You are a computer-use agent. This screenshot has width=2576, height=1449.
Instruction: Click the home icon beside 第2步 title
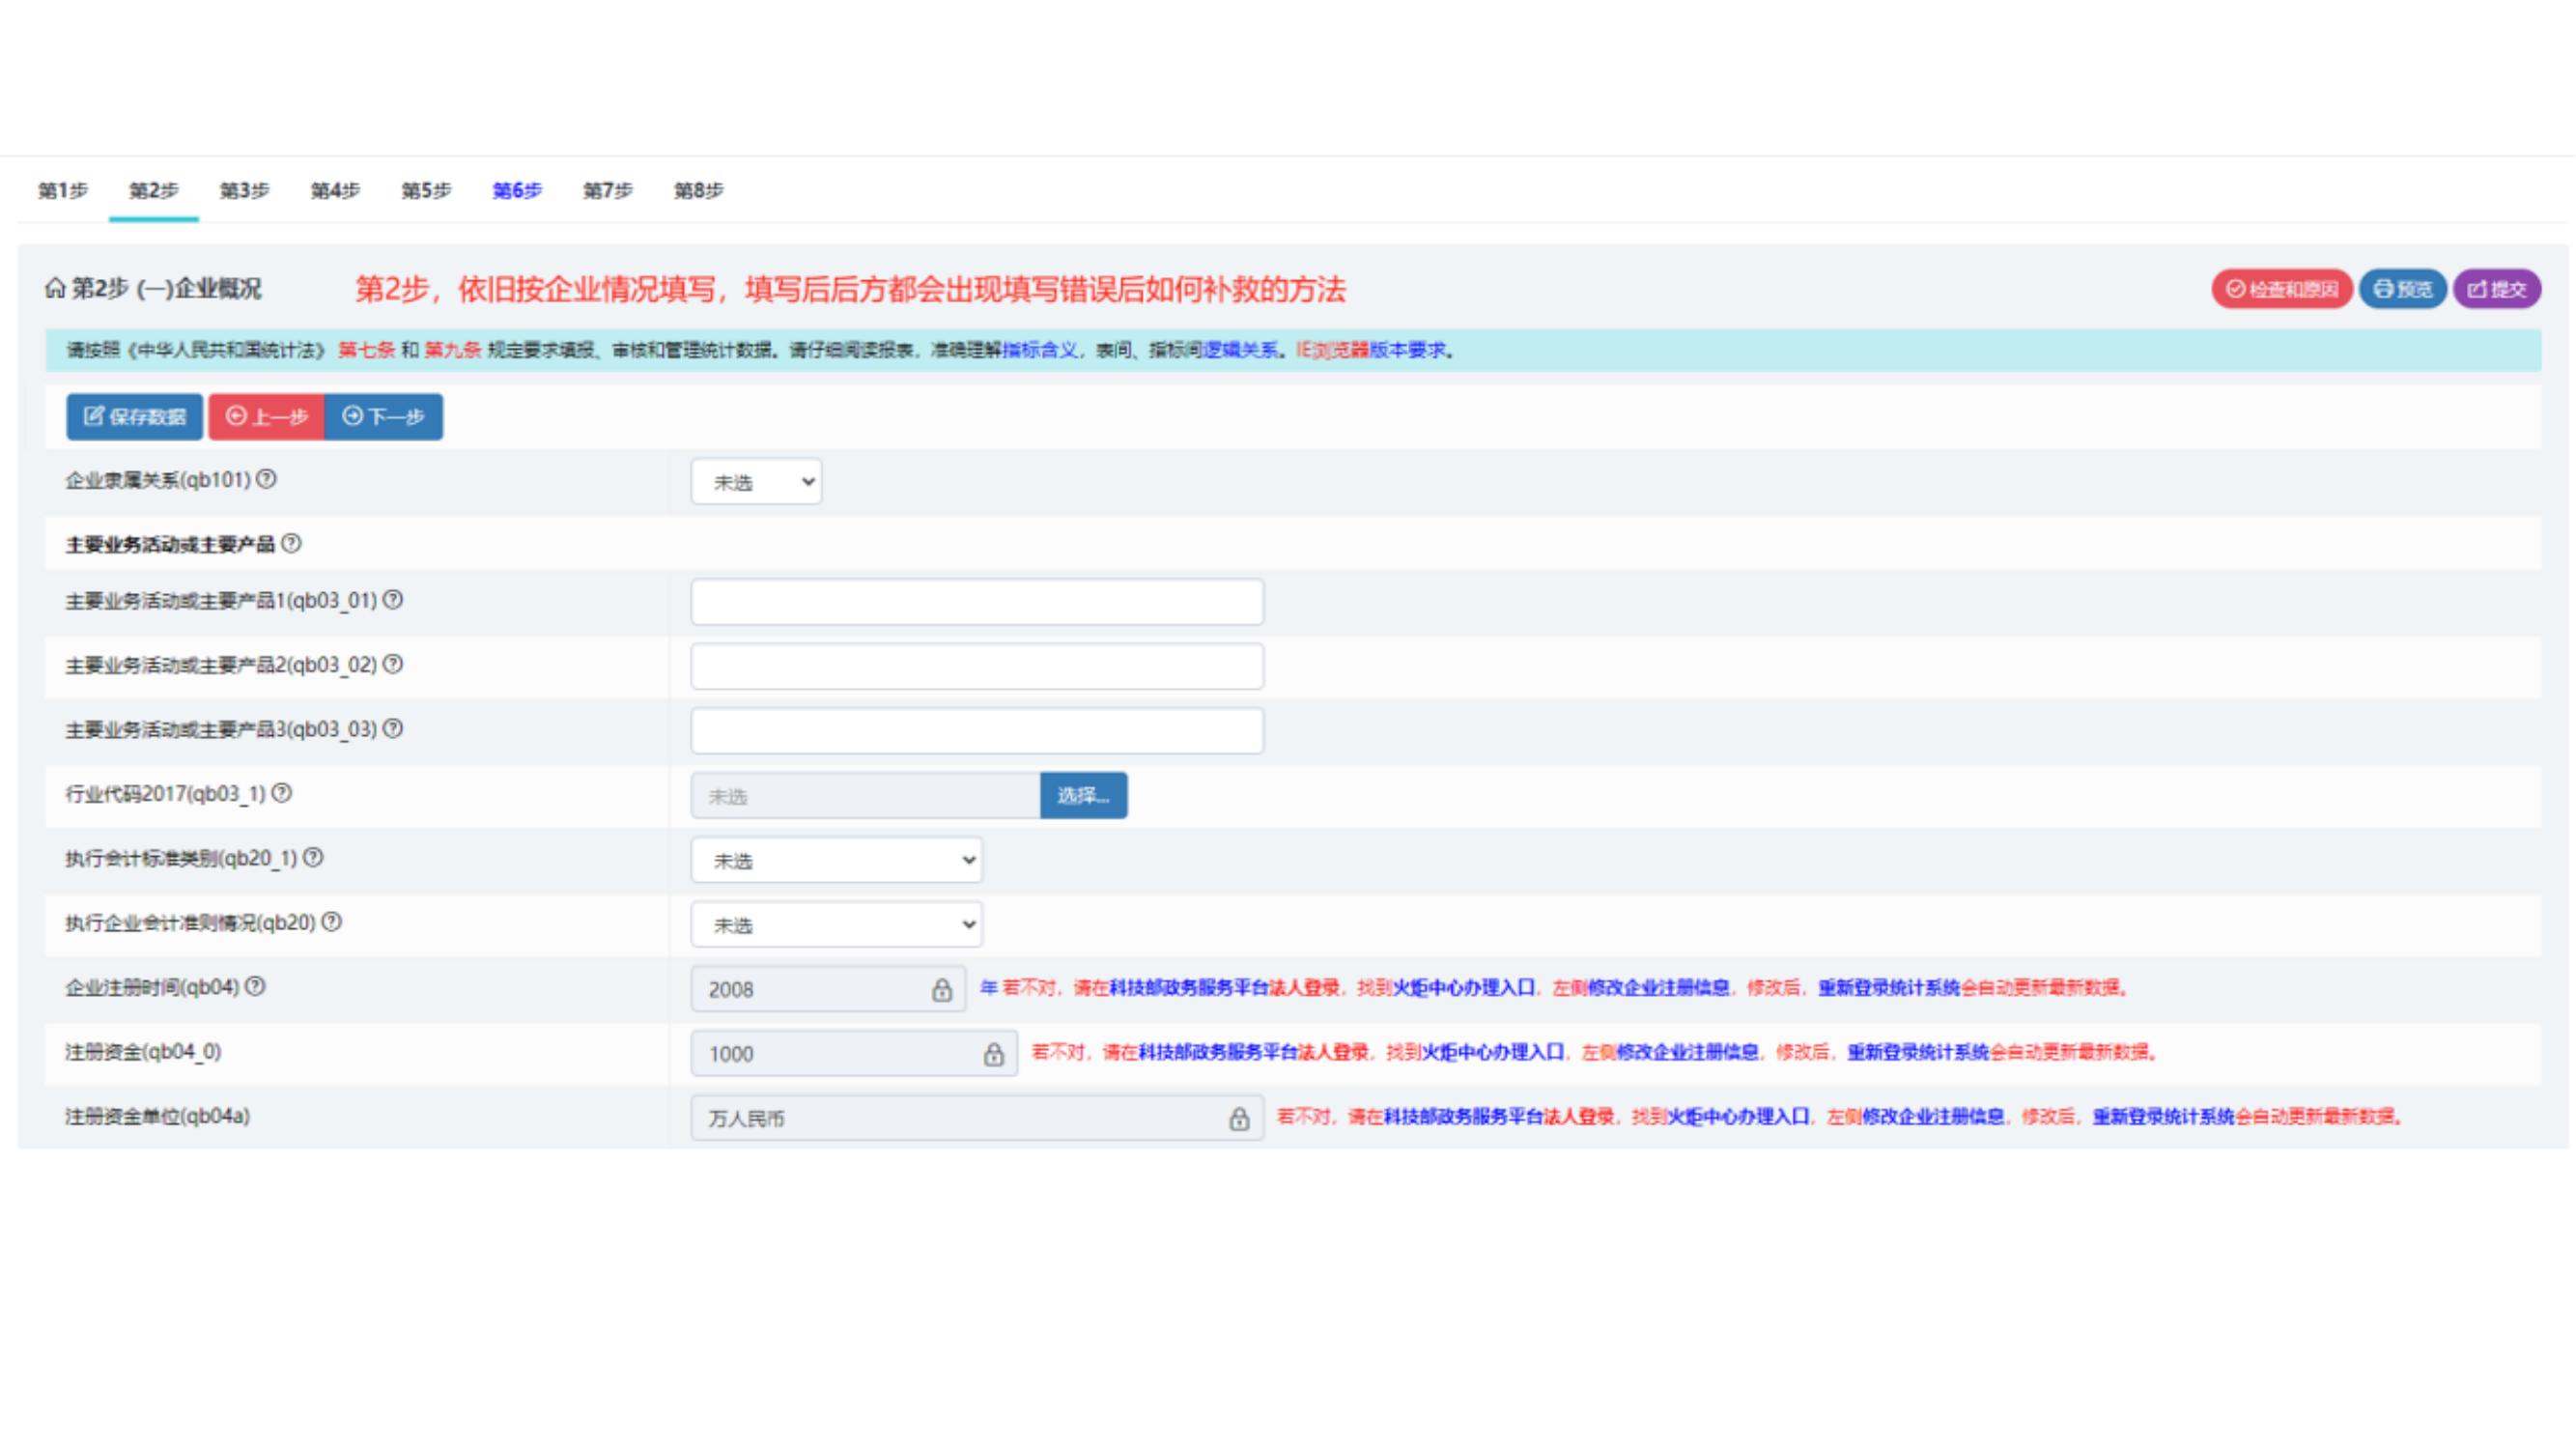55,289
